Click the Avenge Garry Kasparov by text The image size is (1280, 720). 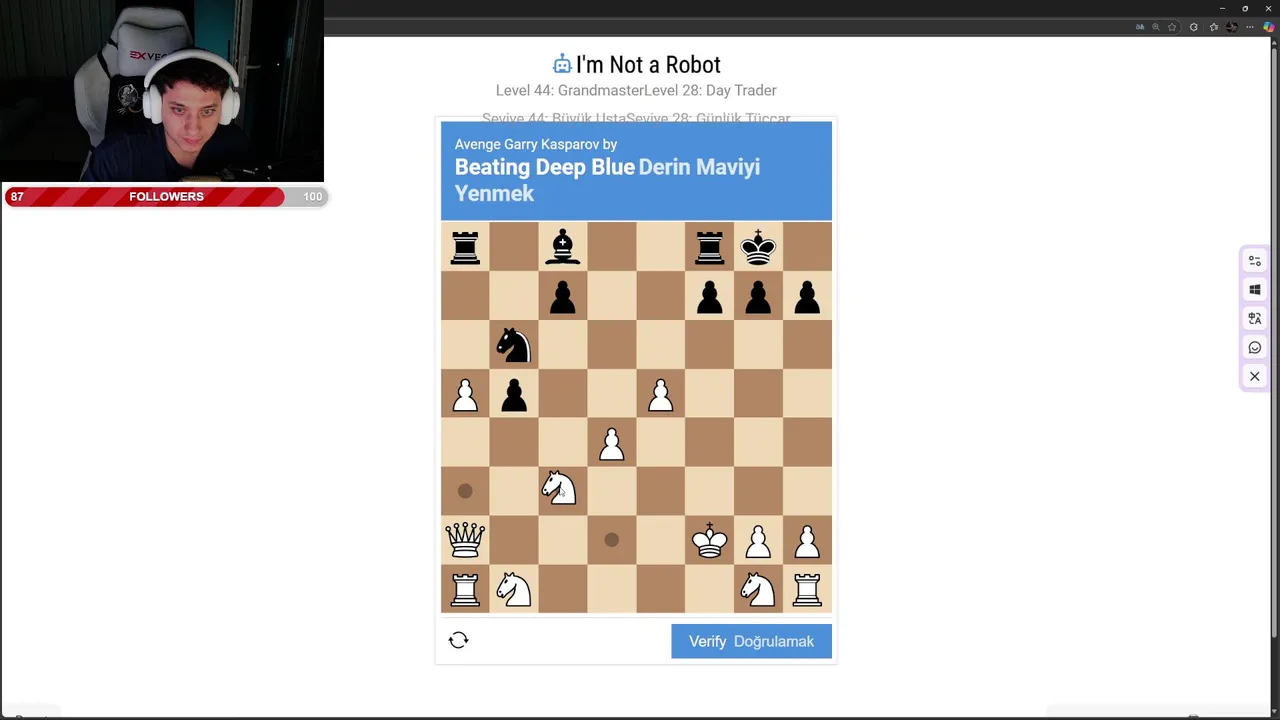click(x=536, y=144)
